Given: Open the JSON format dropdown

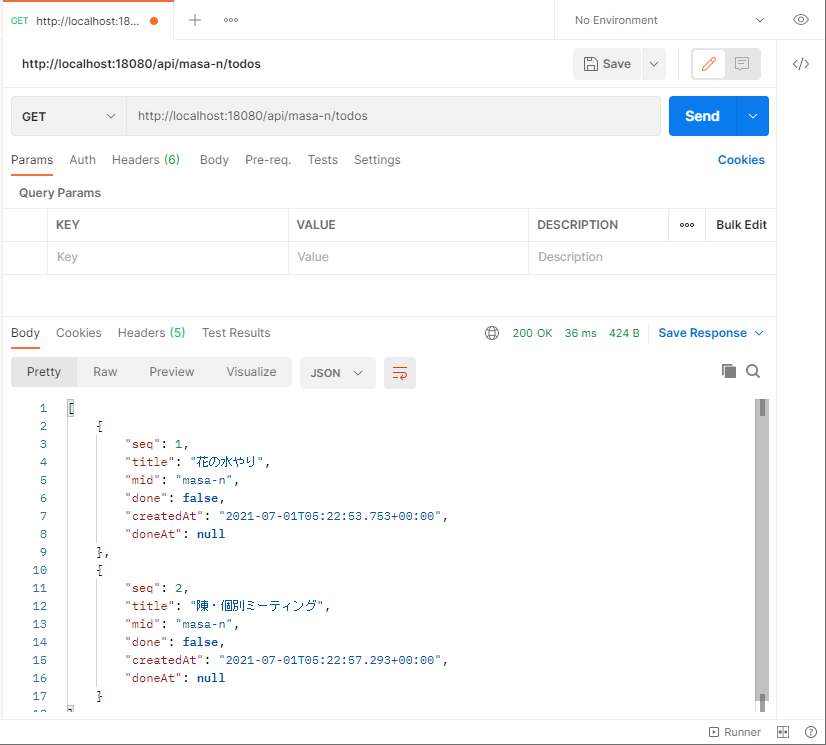Looking at the screenshot, I should pyautogui.click(x=338, y=373).
